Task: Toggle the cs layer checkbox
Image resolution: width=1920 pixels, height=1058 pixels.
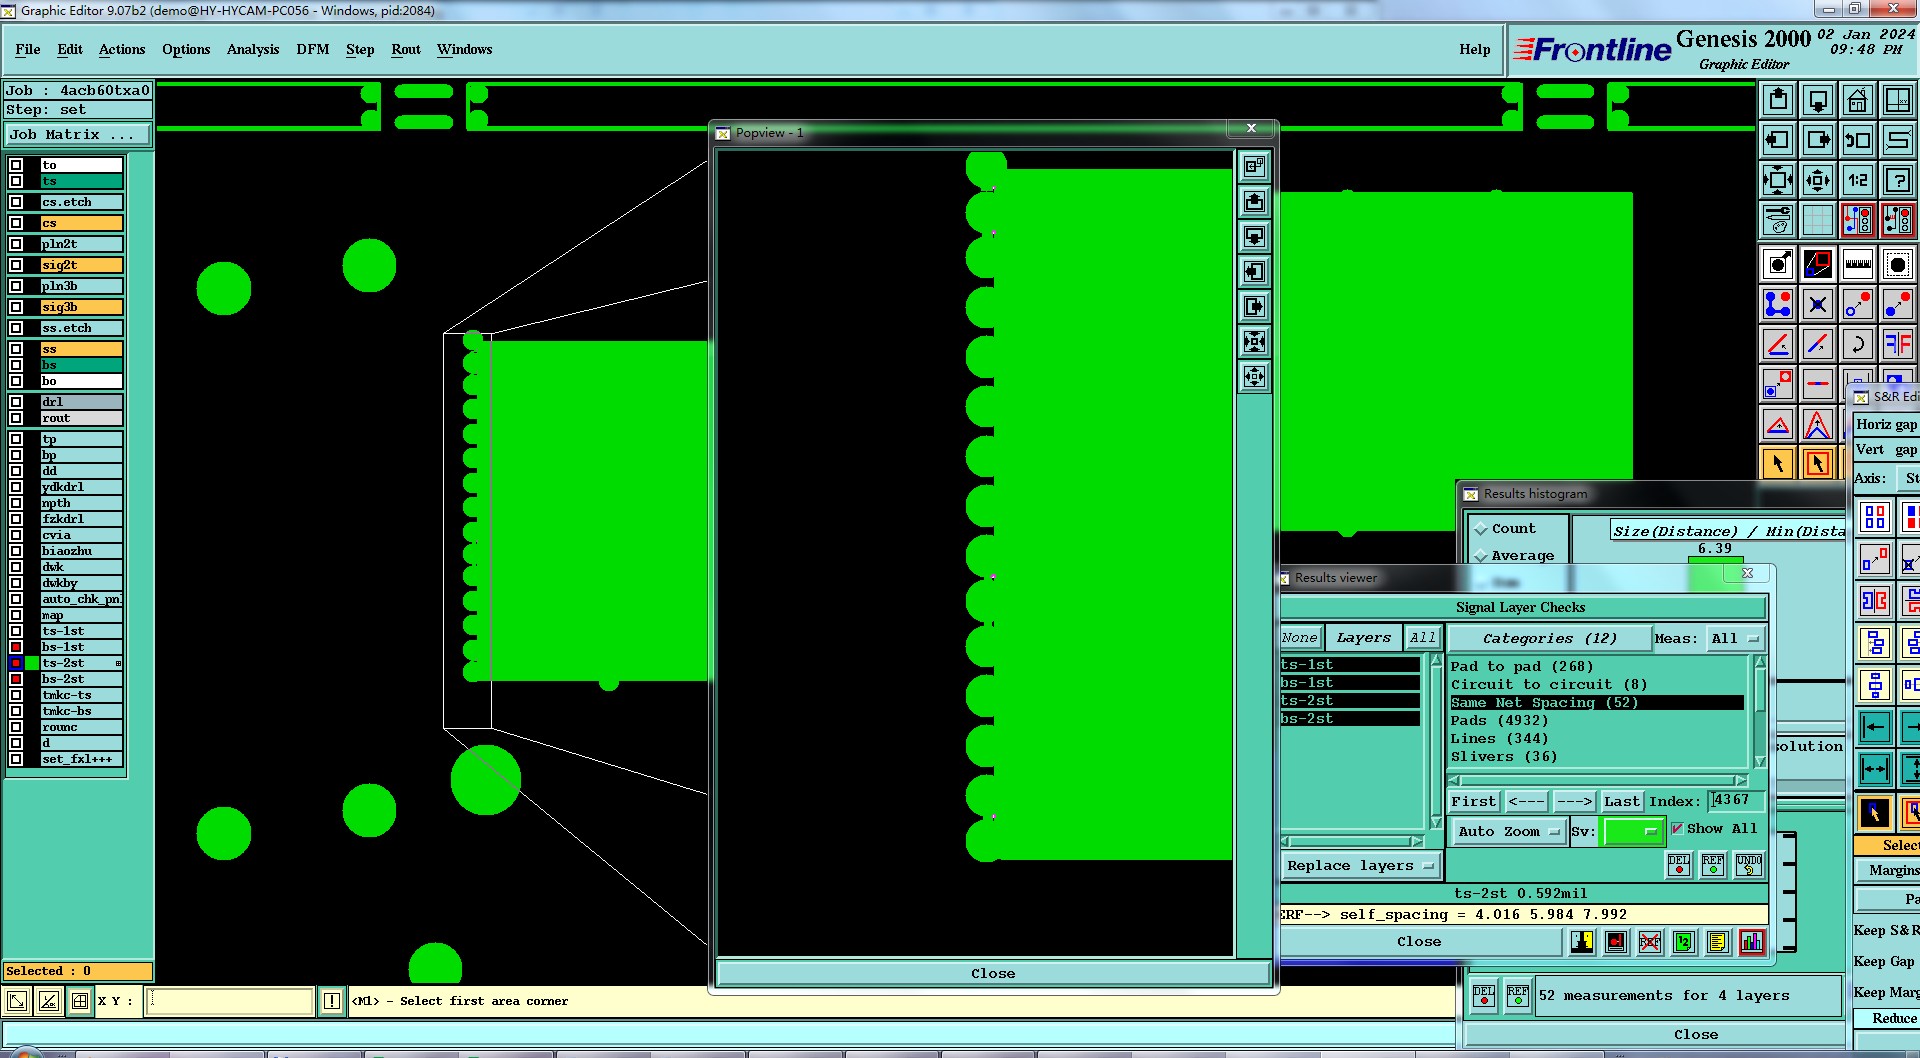Action: pos(16,223)
